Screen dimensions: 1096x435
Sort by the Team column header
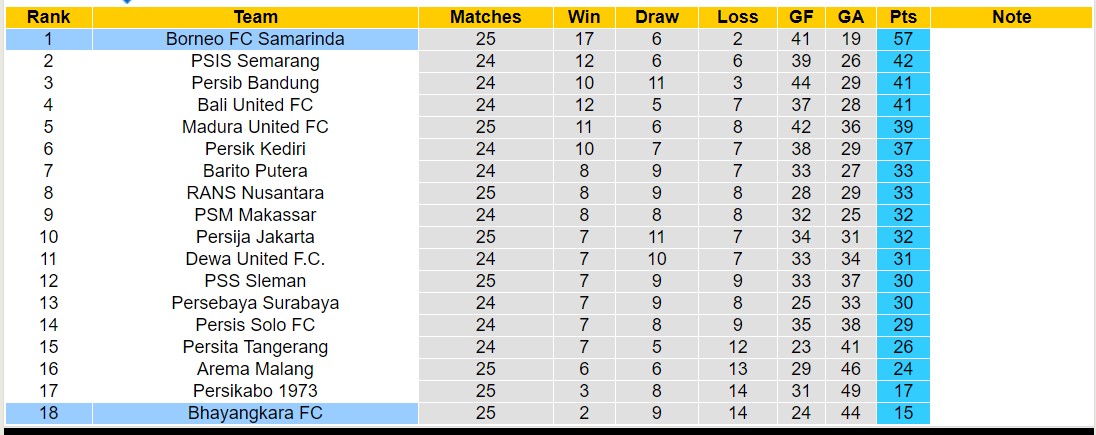(255, 17)
